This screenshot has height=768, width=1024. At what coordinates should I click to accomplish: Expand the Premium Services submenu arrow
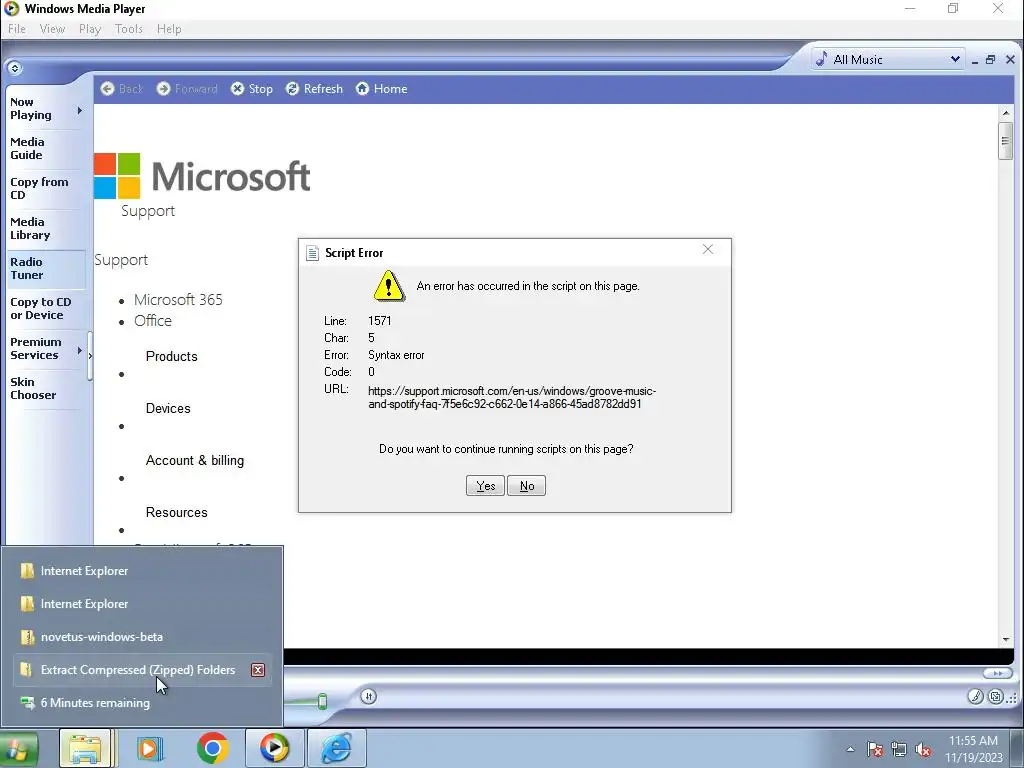tap(80, 351)
